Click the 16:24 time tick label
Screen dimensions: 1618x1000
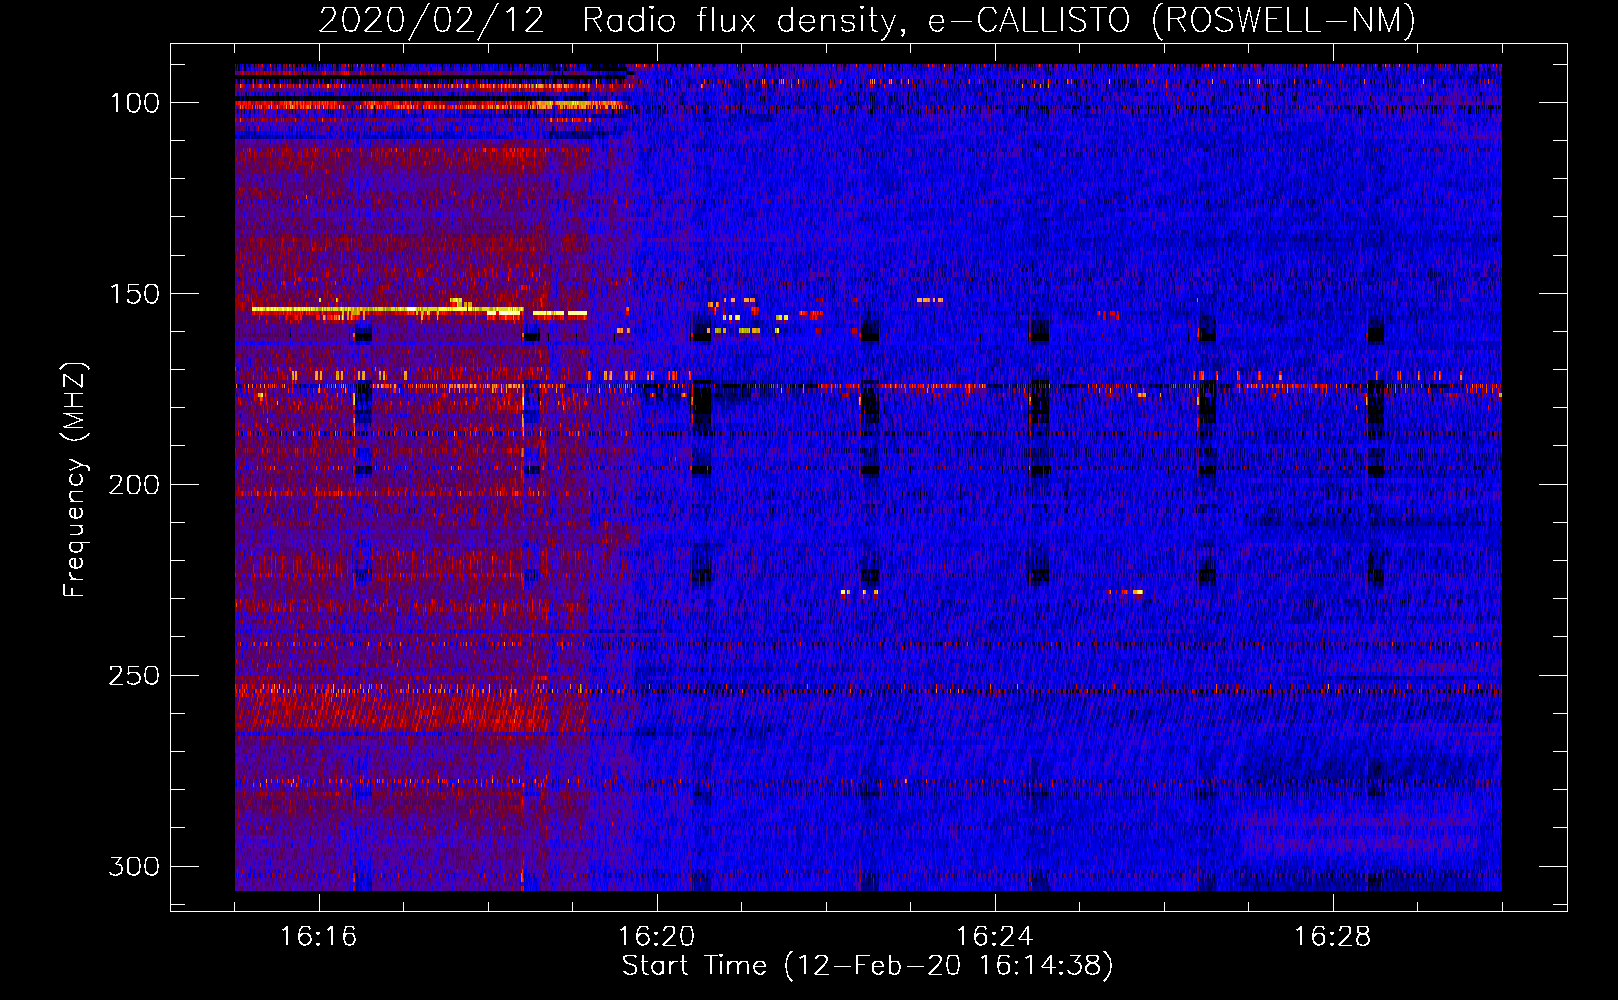click(x=994, y=937)
